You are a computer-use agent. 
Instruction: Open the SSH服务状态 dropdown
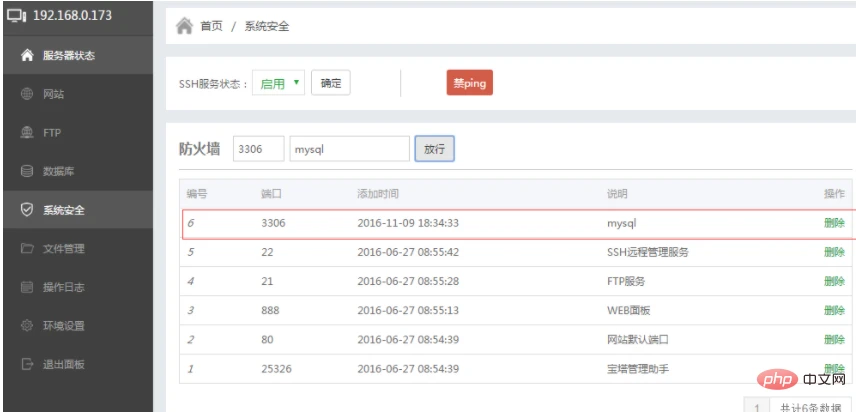(278, 83)
